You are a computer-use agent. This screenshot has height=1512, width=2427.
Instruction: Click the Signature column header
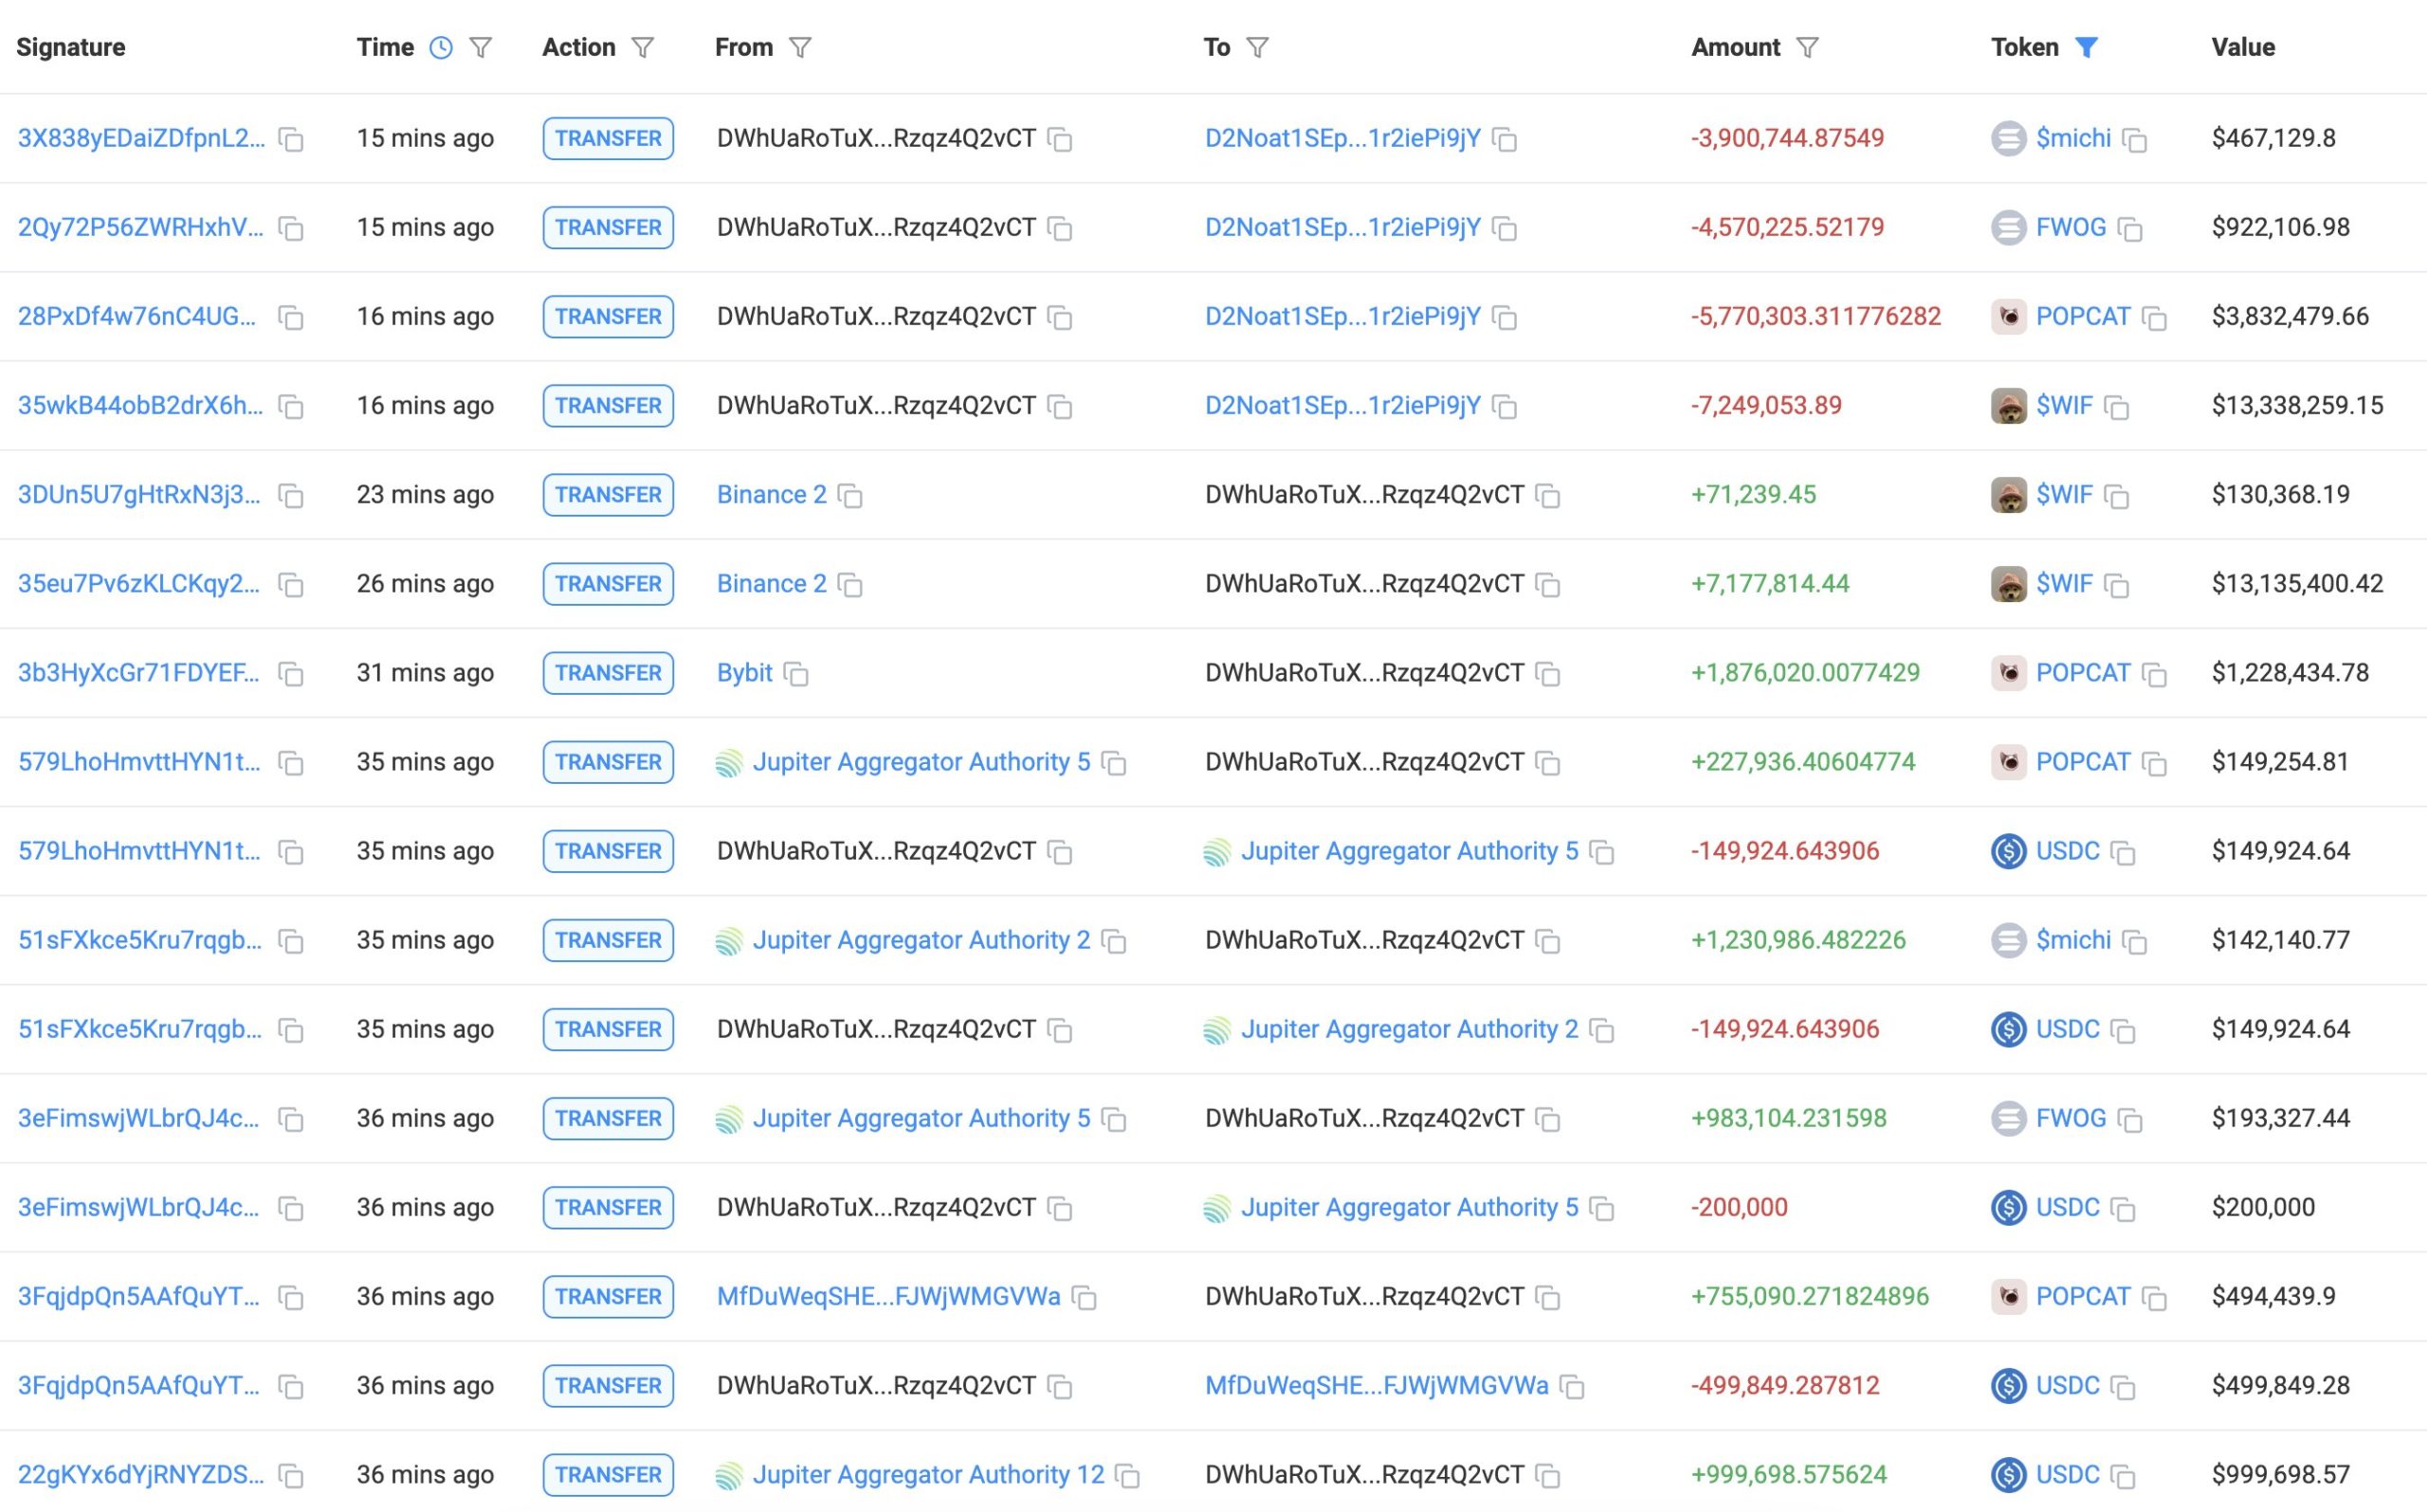[x=71, y=47]
